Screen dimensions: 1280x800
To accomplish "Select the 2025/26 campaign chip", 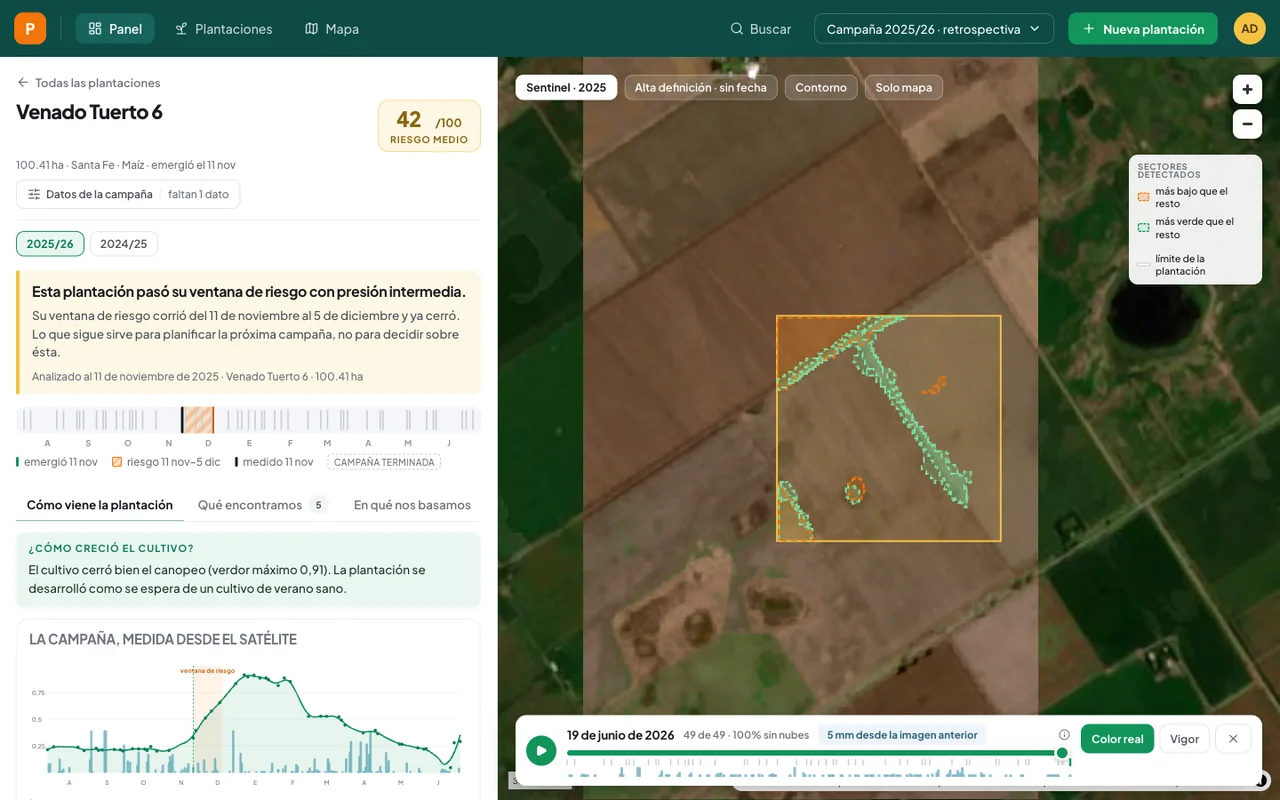I will (x=50, y=244).
